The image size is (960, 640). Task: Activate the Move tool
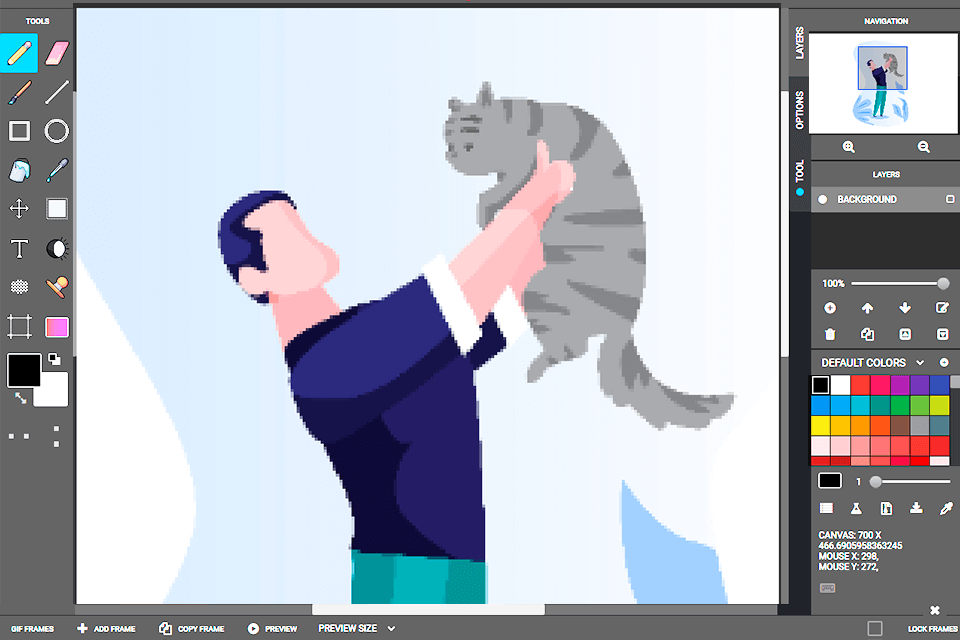(19, 208)
